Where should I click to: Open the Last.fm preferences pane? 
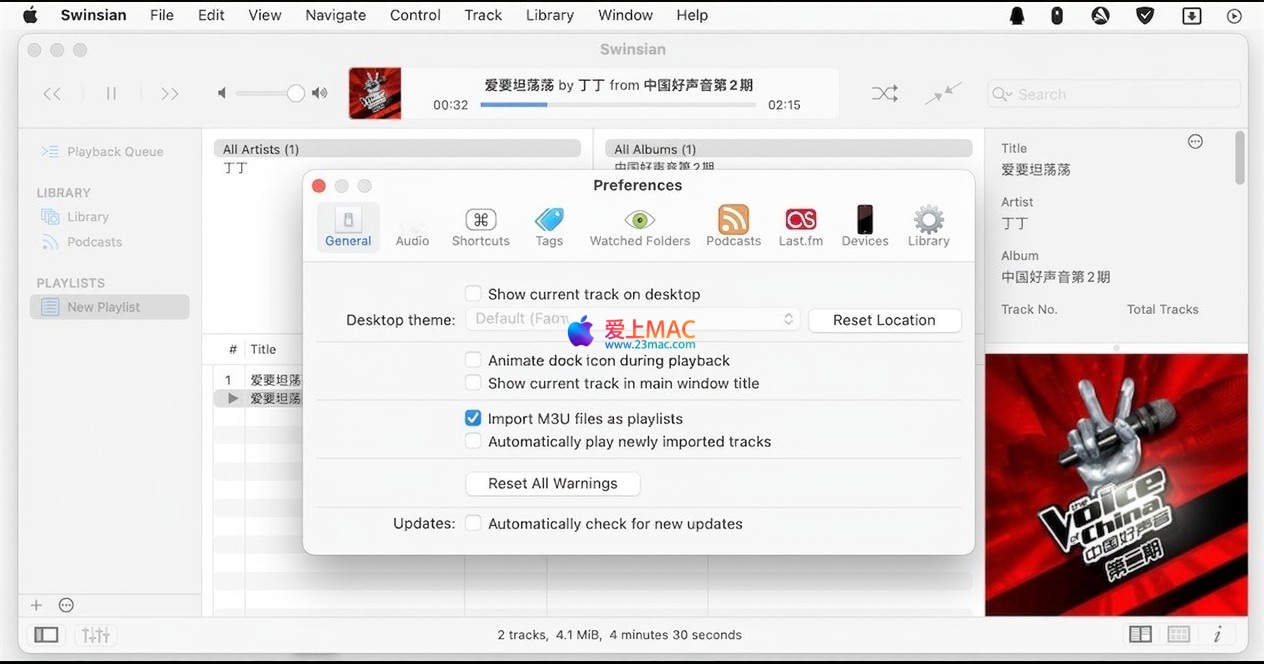(x=800, y=227)
